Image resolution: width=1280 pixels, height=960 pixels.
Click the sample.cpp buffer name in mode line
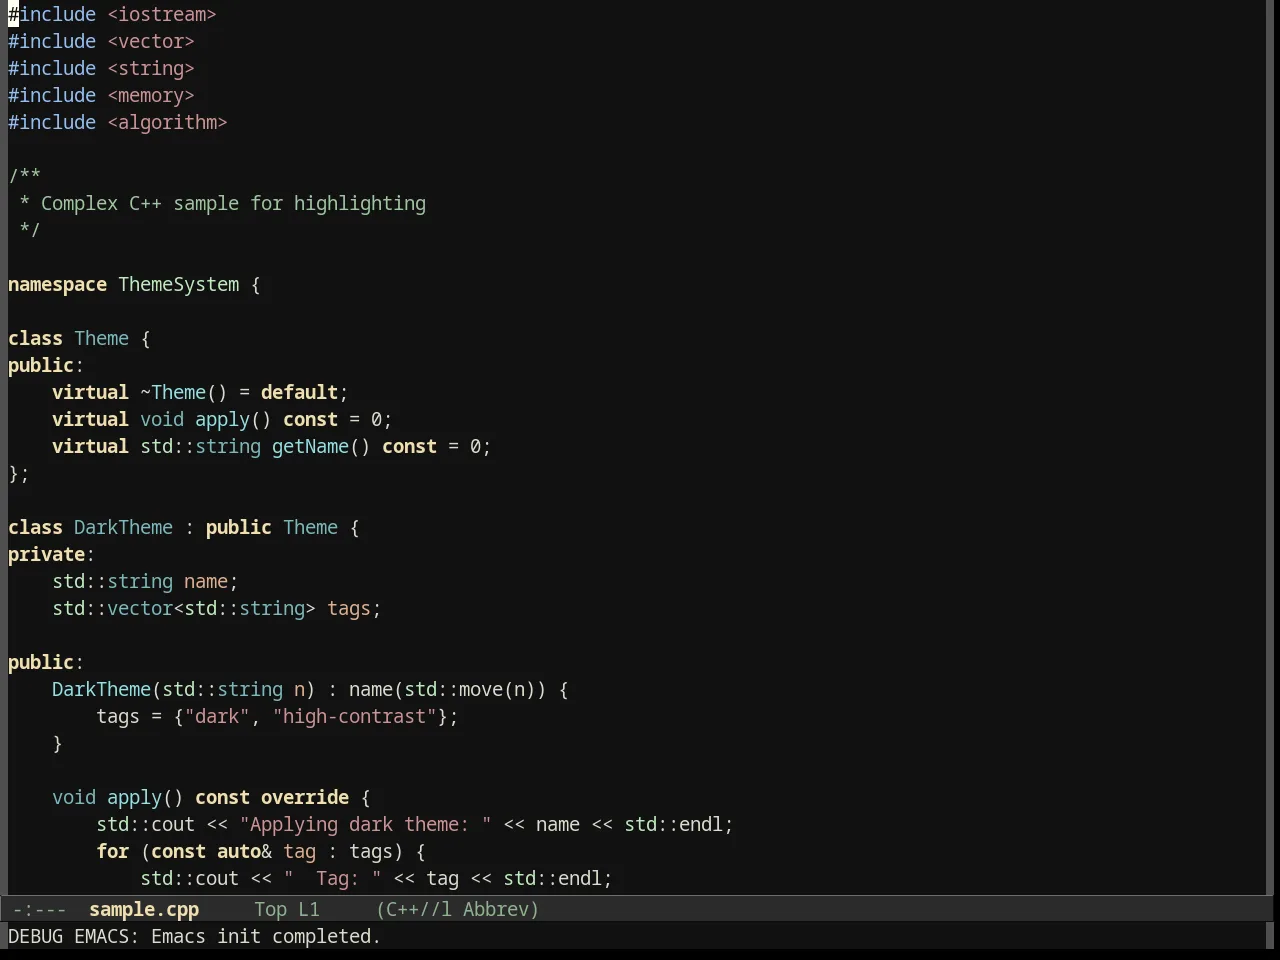click(144, 909)
